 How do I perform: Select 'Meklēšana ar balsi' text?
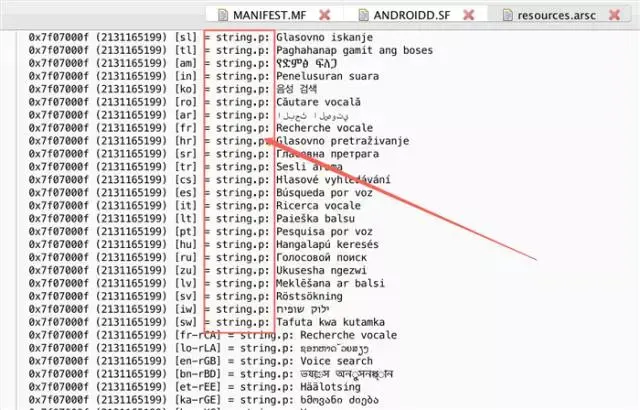[x=331, y=284]
